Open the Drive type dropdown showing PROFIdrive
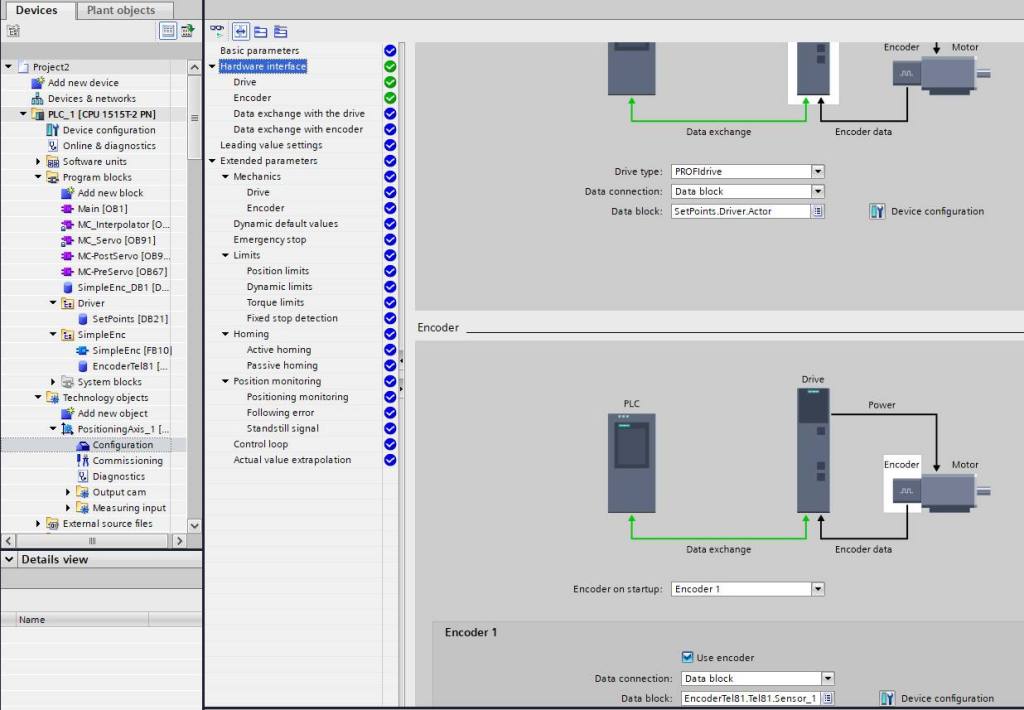This screenshot has height=710, width=1024. tap(817, 171)
